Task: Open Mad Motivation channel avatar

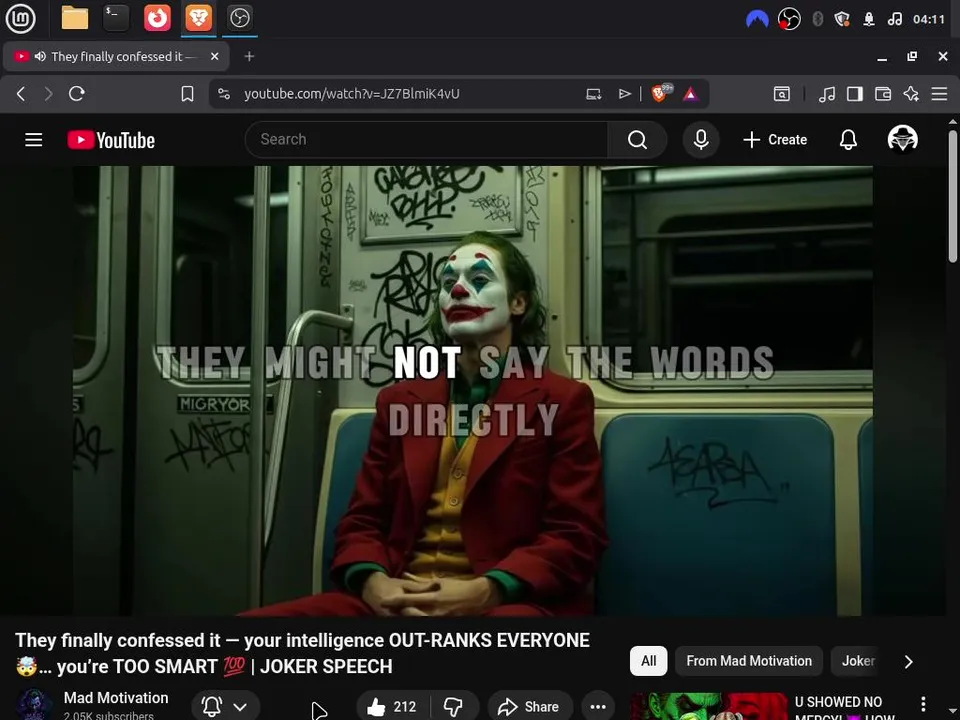Action: (x=34, y=705)
